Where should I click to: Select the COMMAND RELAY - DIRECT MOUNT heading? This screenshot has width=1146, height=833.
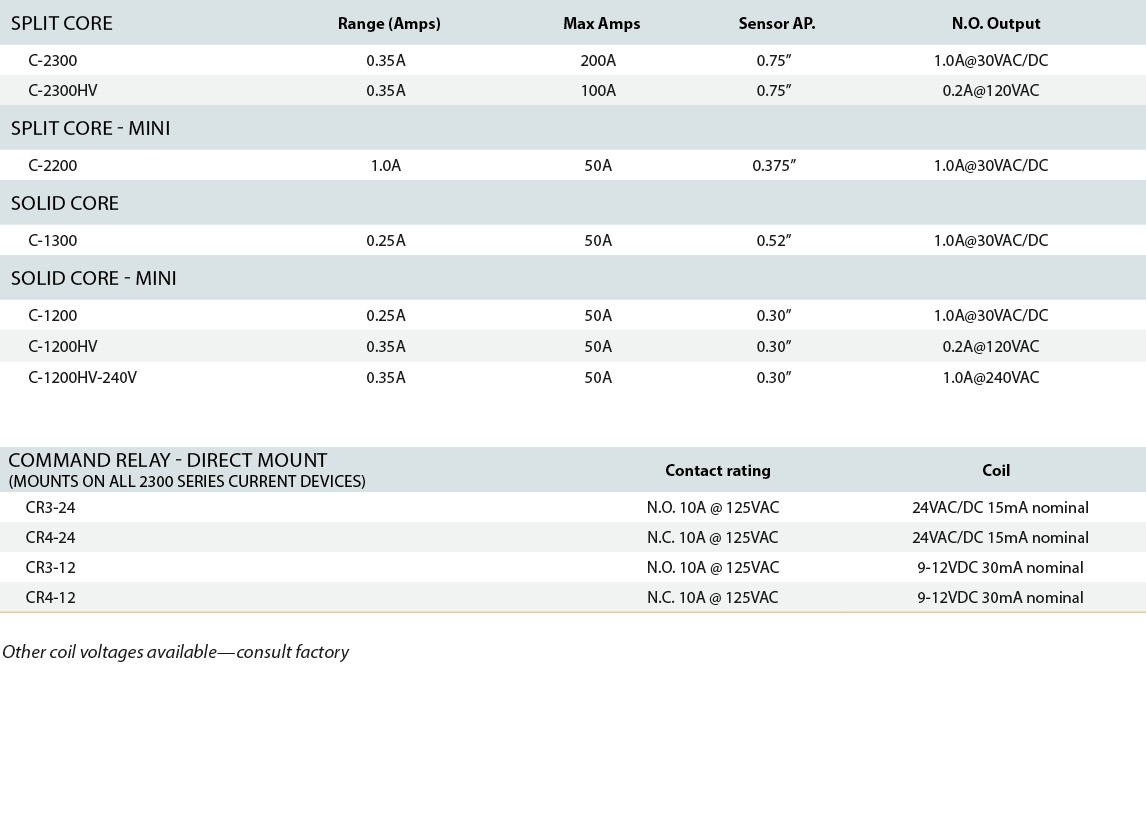[168, 460]
